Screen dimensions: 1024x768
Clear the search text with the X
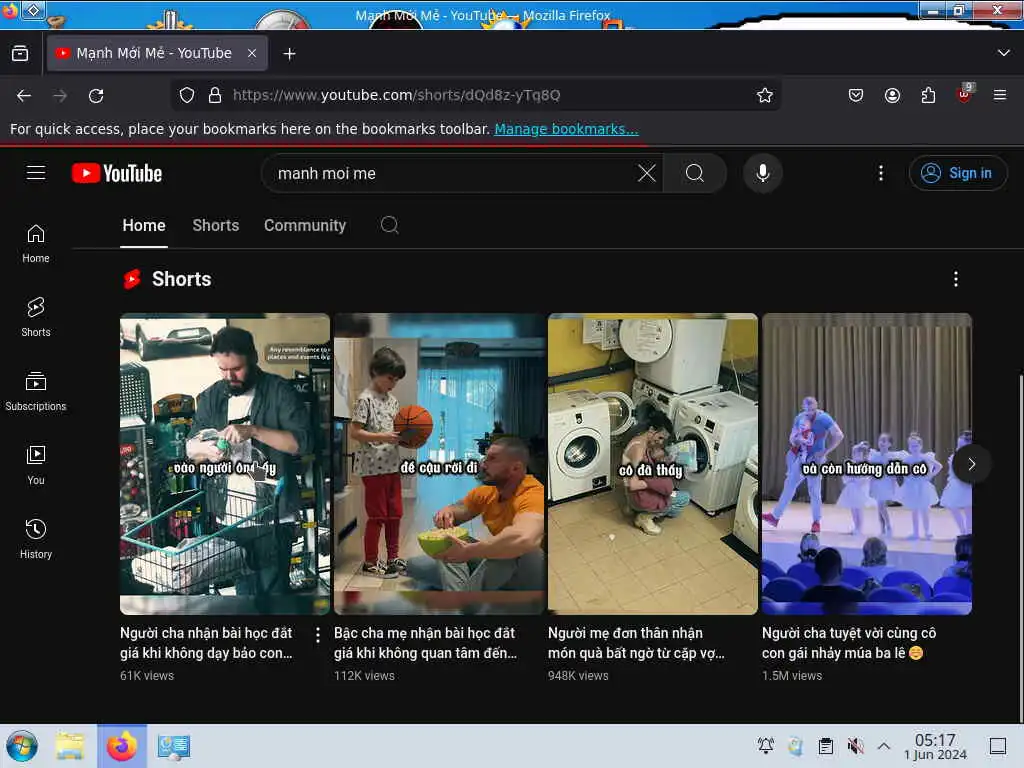[x=647, y=173]
